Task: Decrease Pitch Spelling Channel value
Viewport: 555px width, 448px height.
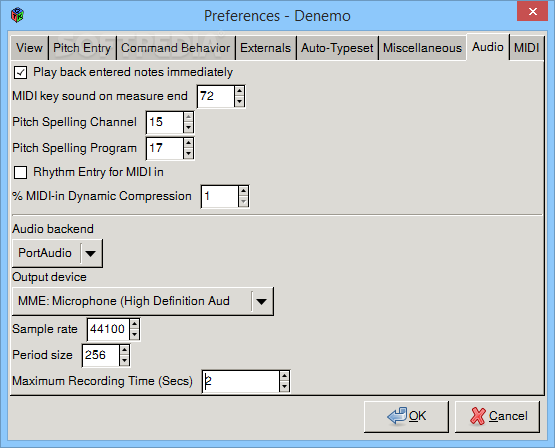Action: [x=188, y=128]
